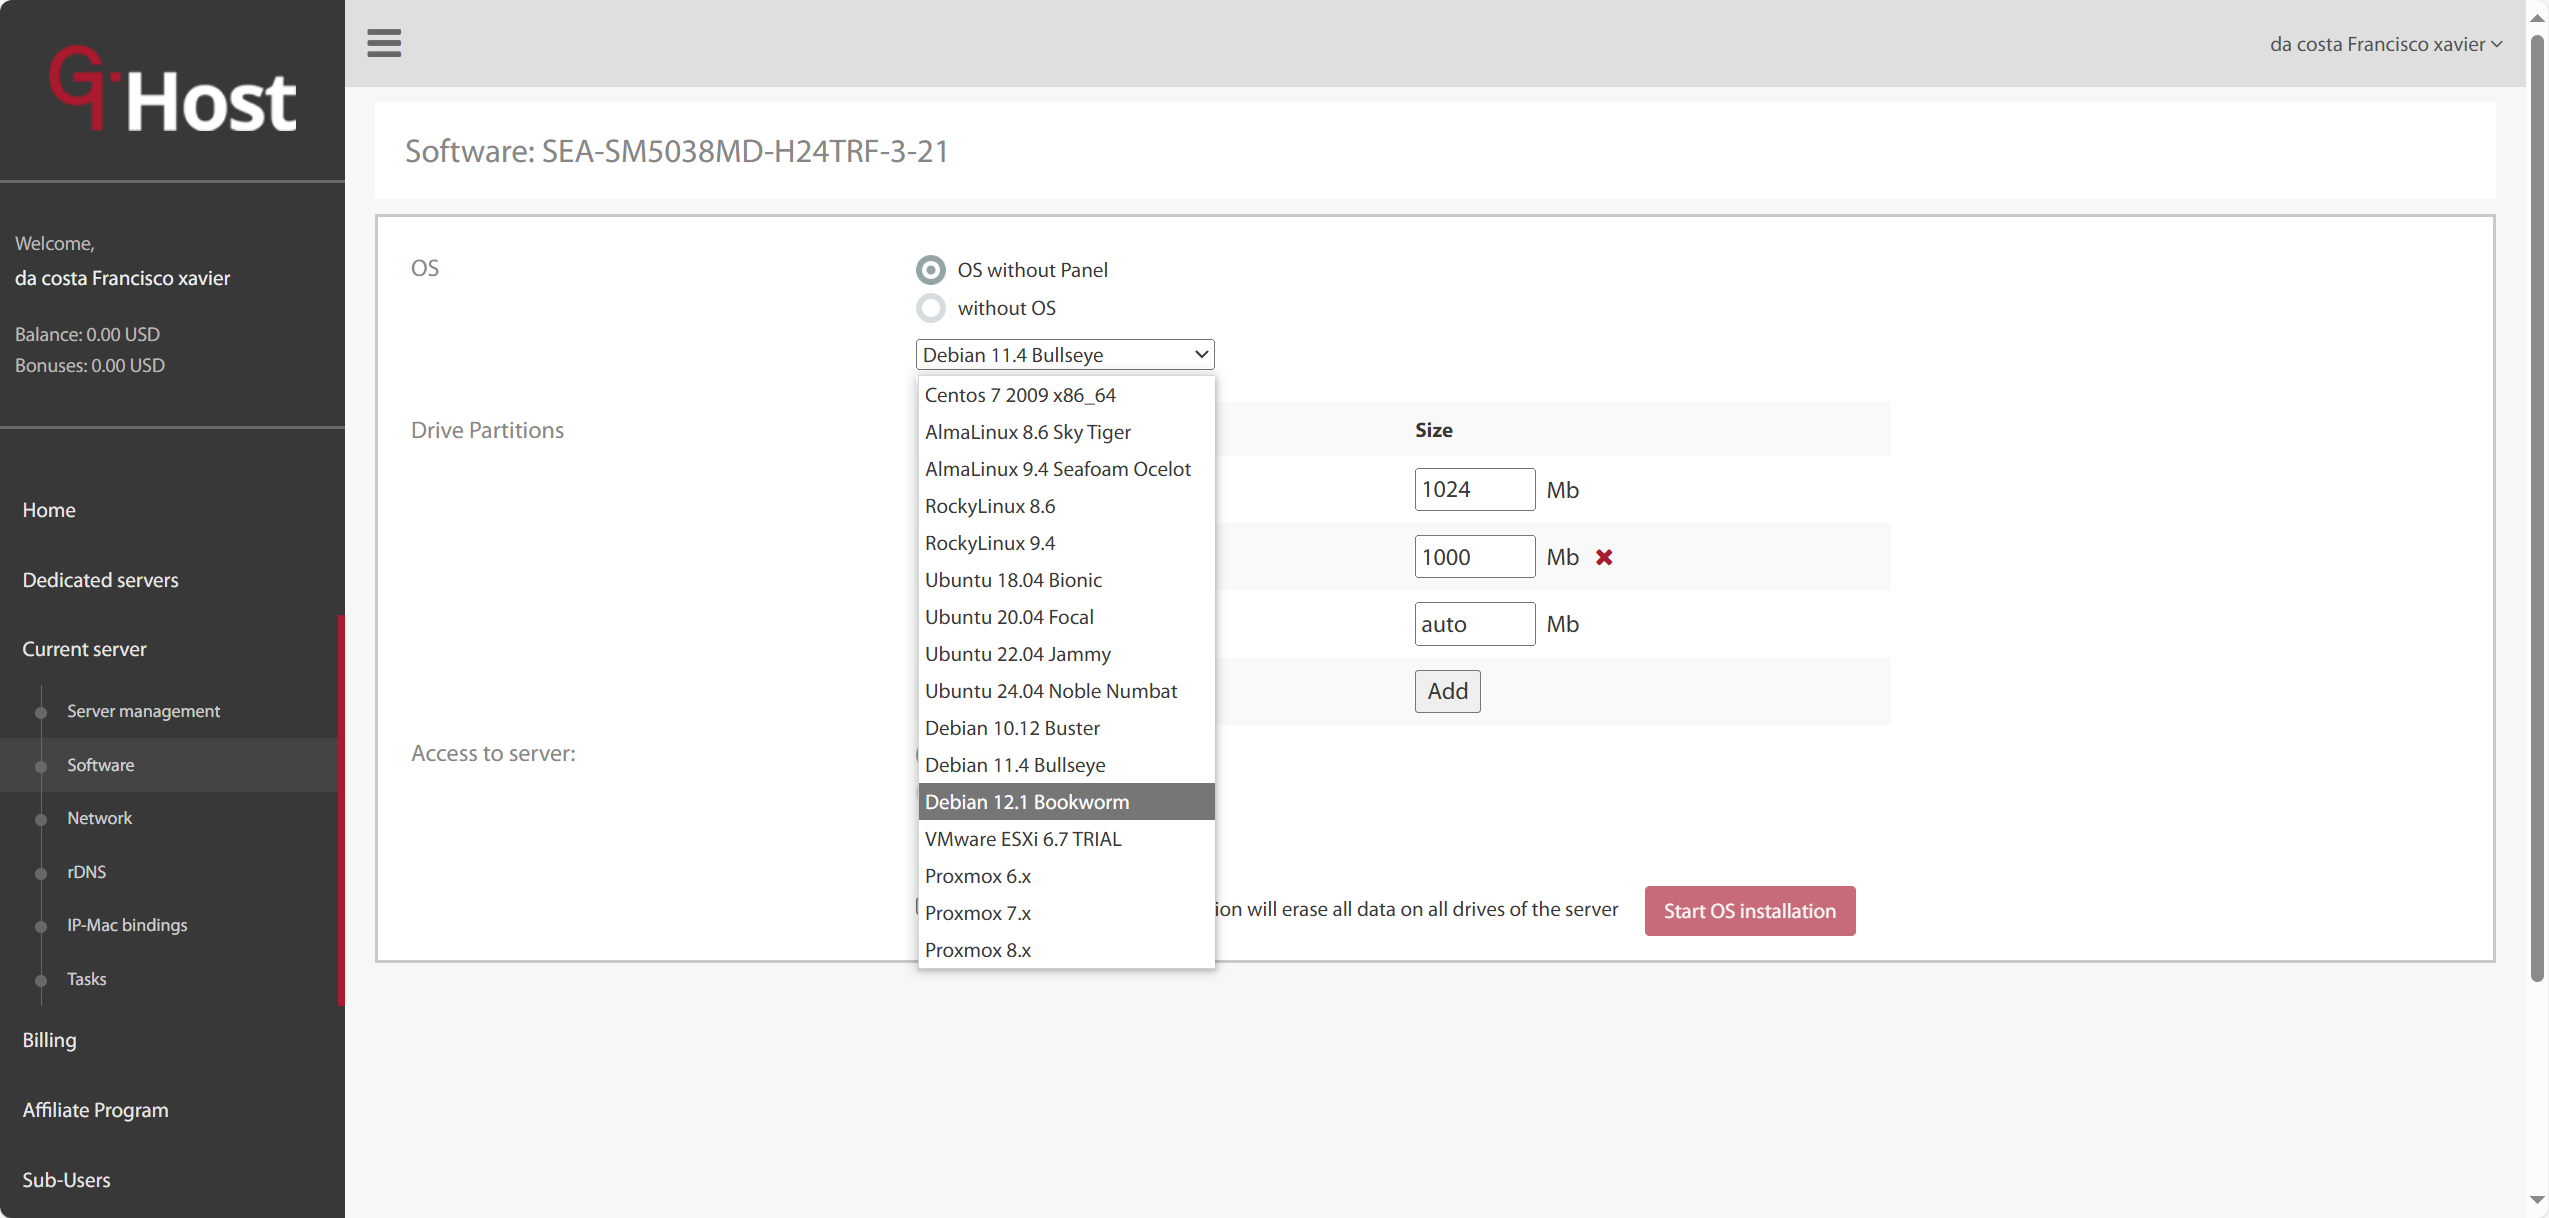Click the Bonuses: 0.00 USD text
This screenshot has height=1218, width=2549.
90,365
